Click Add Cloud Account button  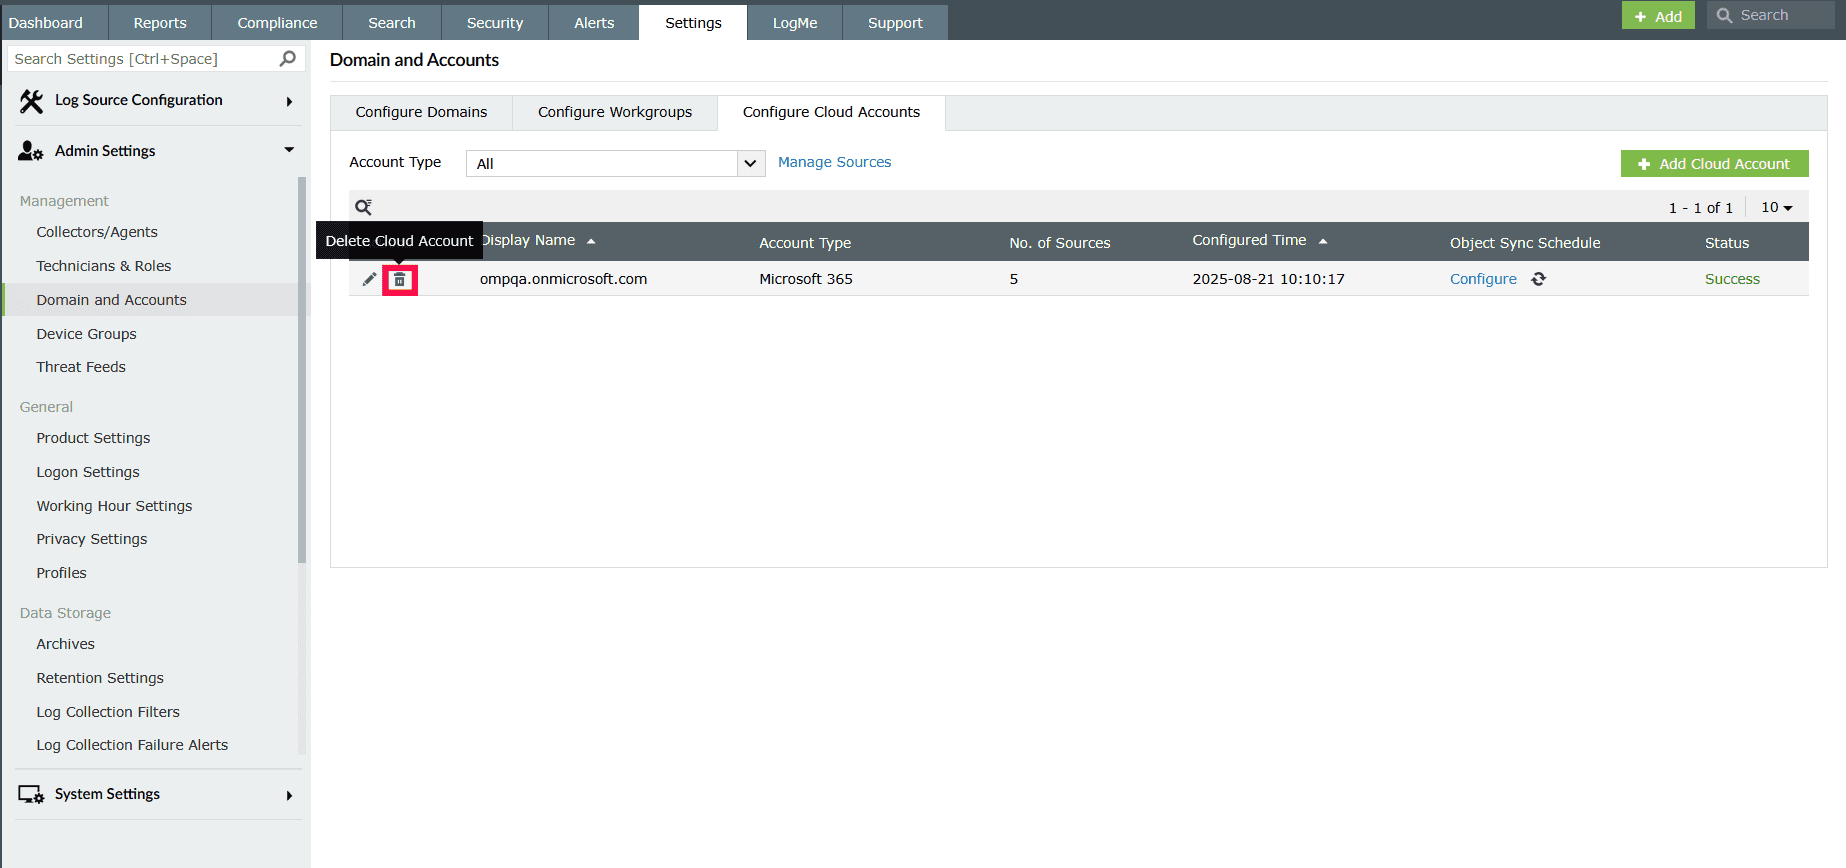[x=1714, y=164]
